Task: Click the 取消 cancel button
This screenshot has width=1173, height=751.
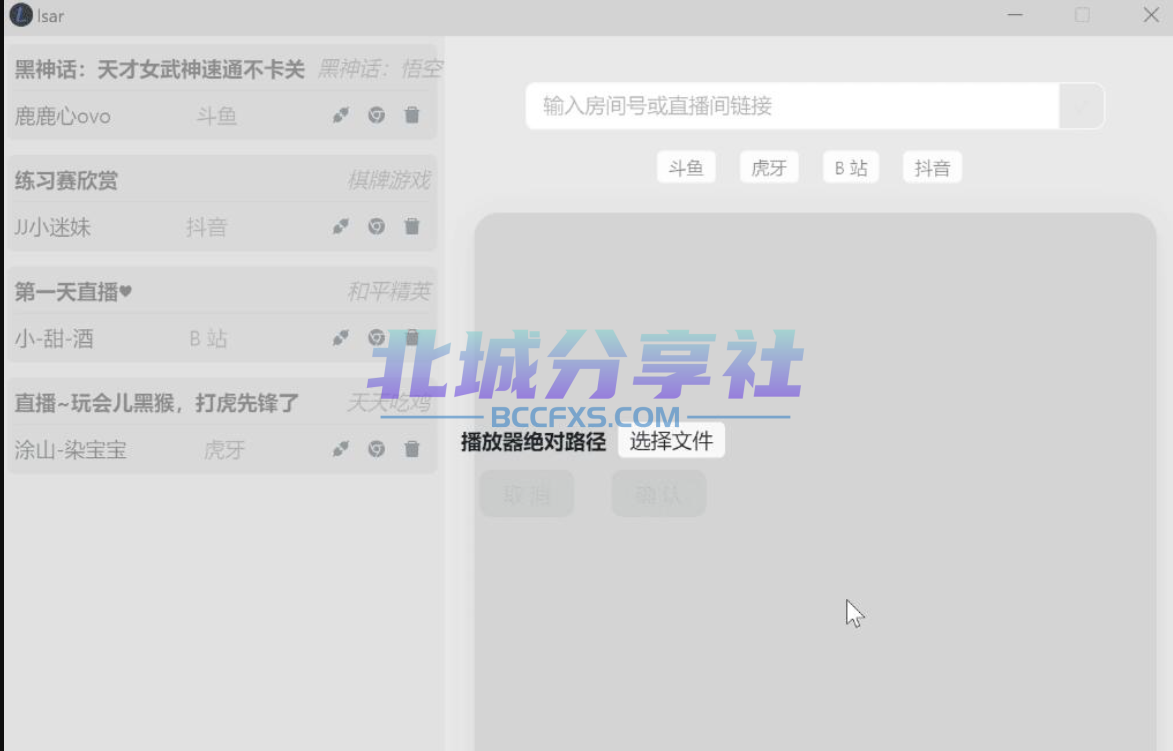Action: coord(527,494)
